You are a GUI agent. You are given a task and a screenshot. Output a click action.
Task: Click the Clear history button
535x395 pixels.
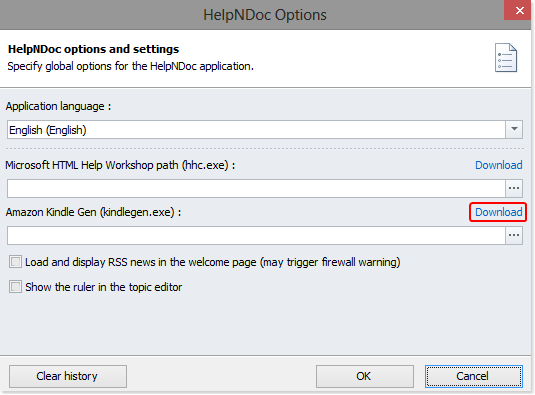pos(68,376)
